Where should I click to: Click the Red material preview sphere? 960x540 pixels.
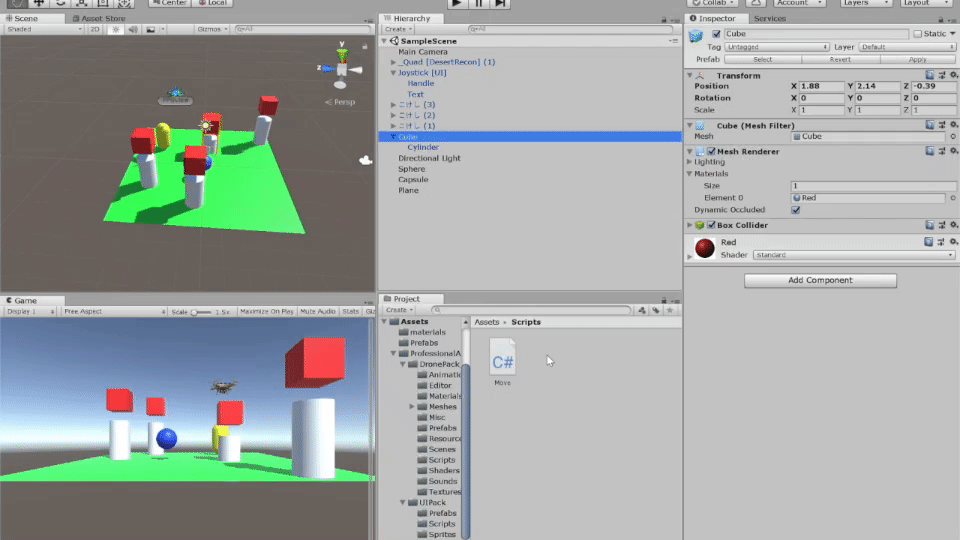tap(705, 248)
